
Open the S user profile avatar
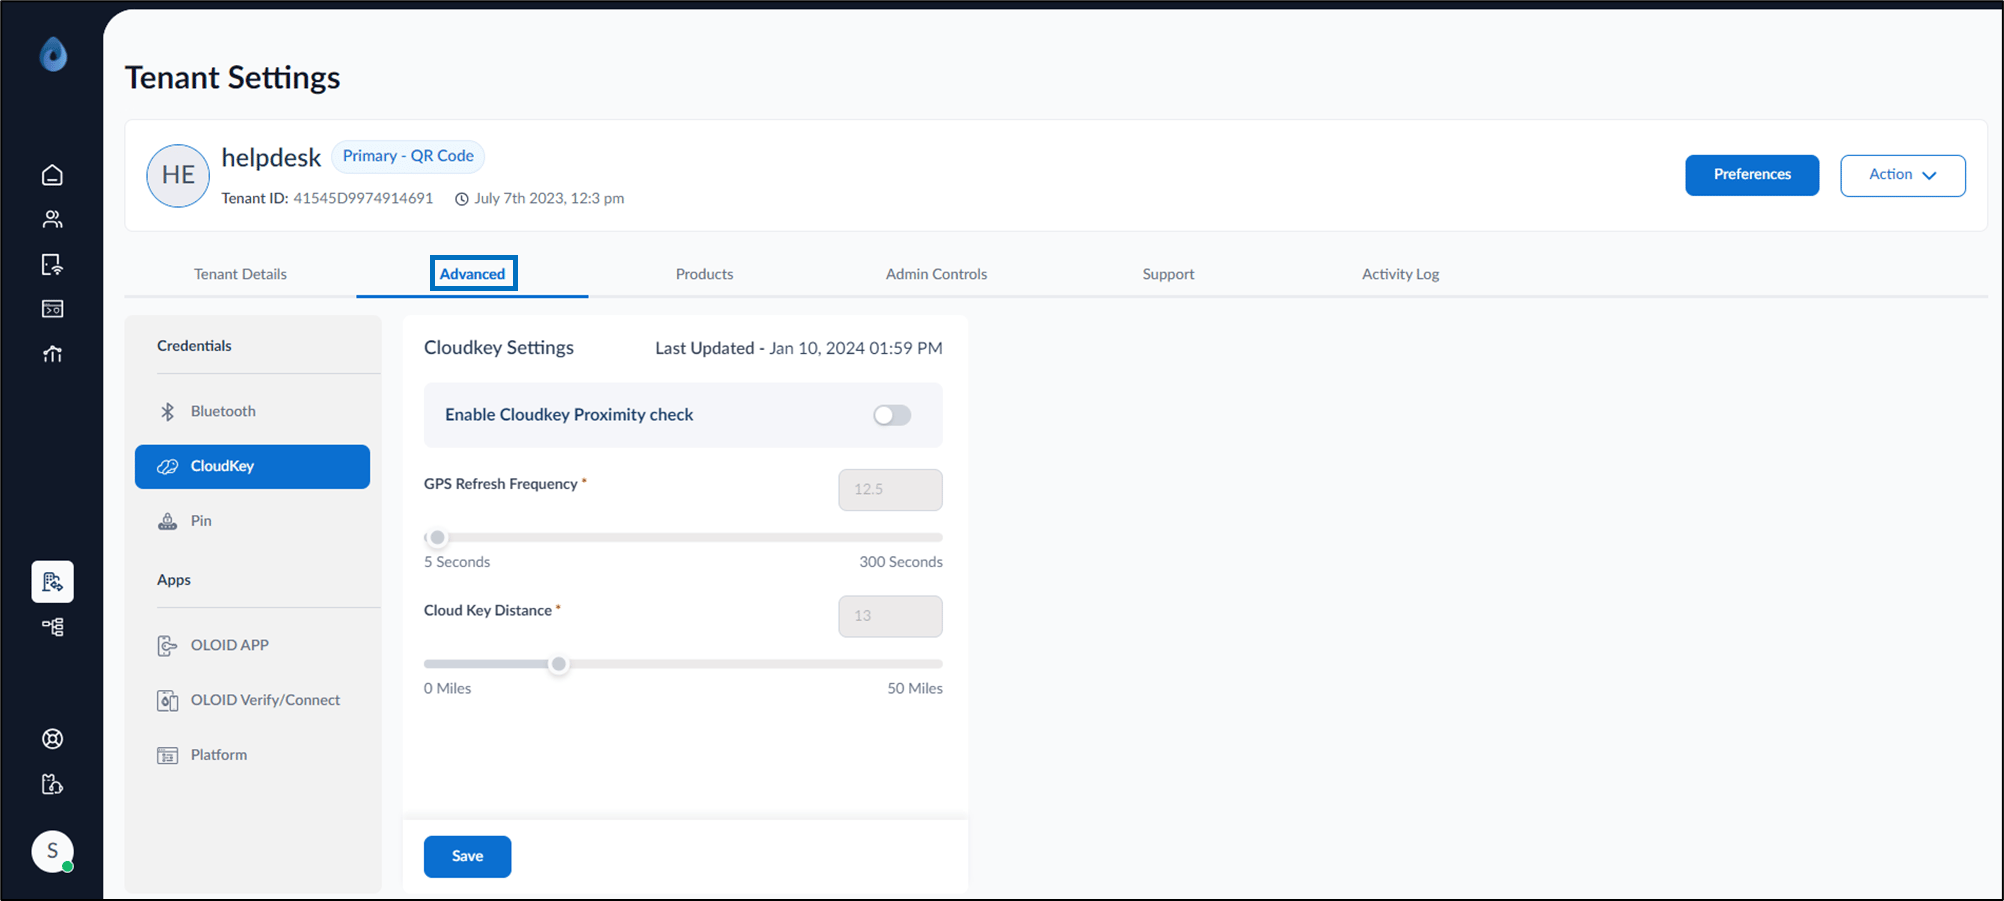click(x=53, y=851)
